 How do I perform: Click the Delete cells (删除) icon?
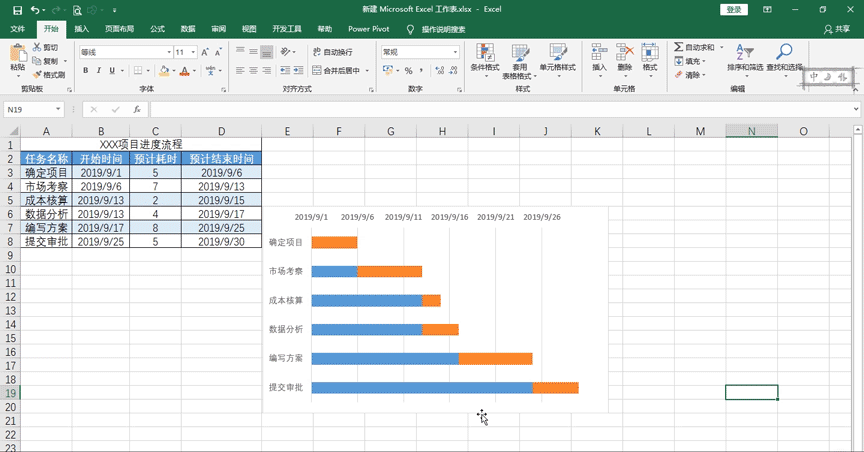point(625,58)
